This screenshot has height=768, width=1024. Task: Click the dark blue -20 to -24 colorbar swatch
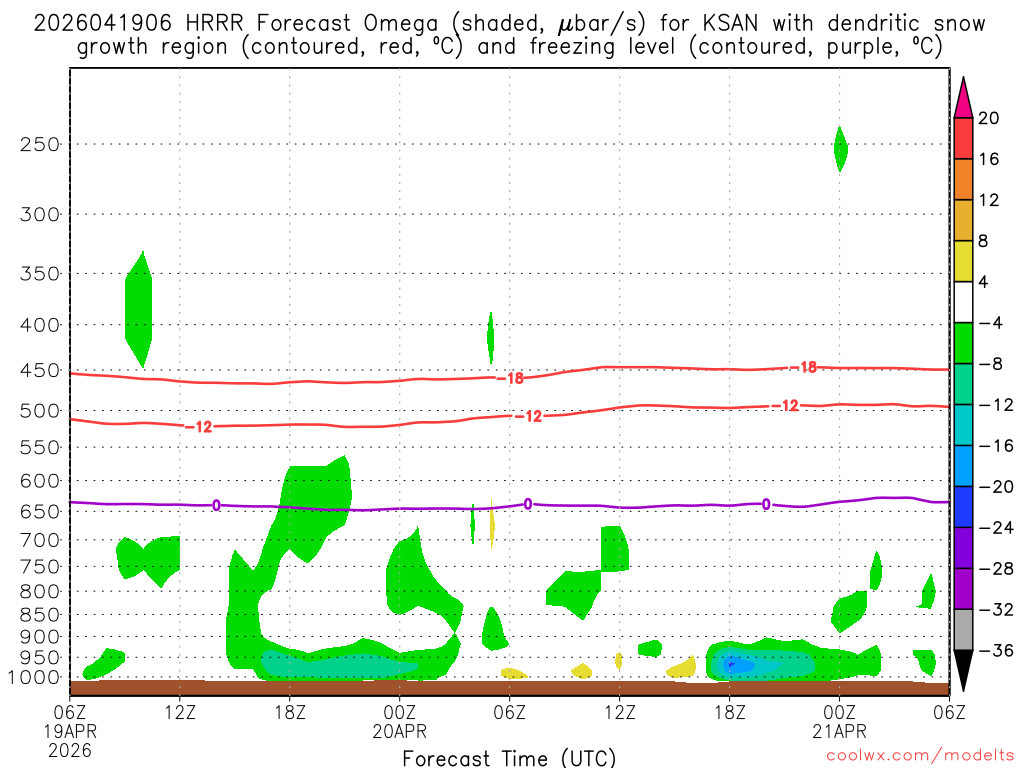(x=963, y=507)
